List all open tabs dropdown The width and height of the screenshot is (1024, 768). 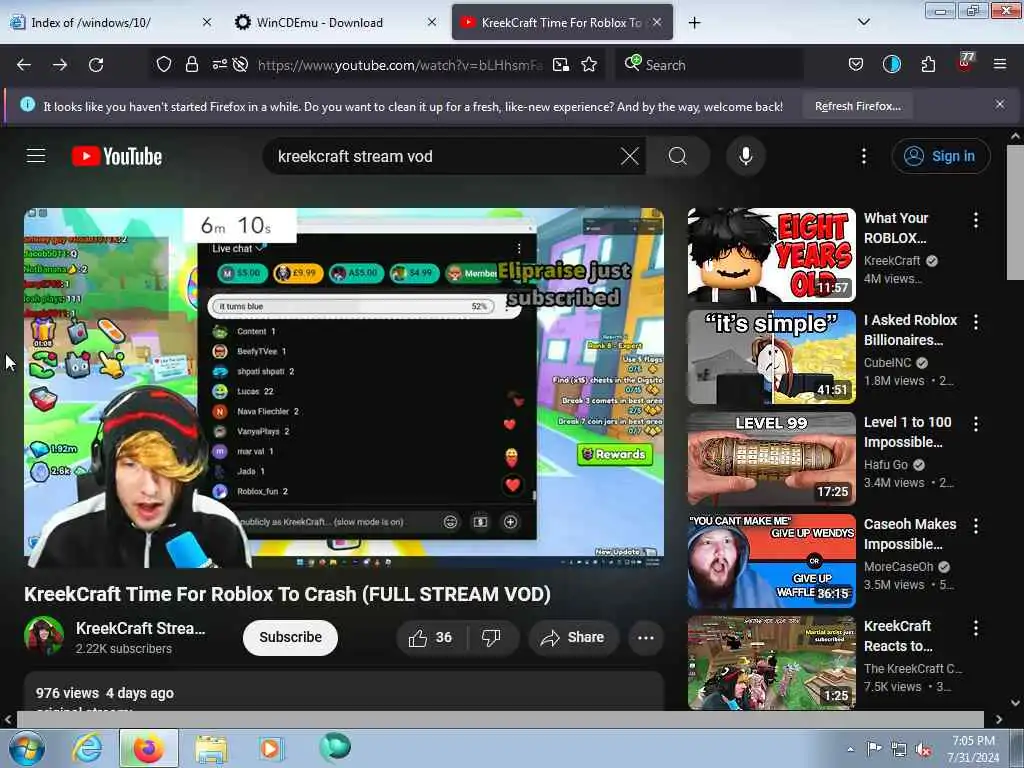click(863, 22)
